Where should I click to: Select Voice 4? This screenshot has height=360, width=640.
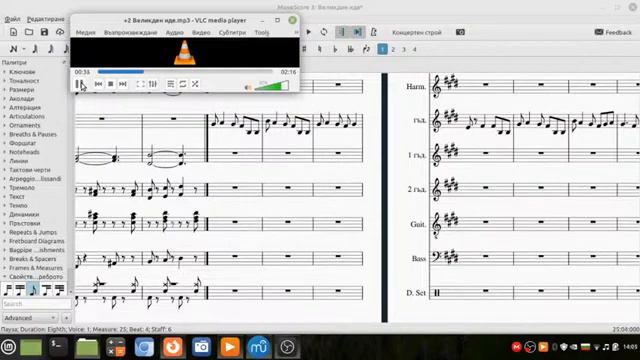(414, 49)
